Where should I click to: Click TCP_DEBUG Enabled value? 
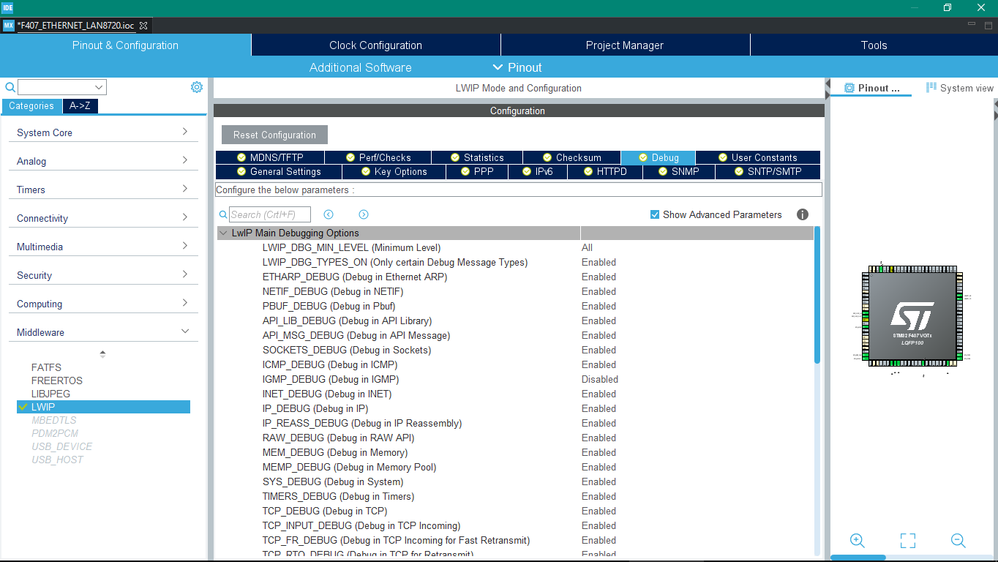(598, 511)
